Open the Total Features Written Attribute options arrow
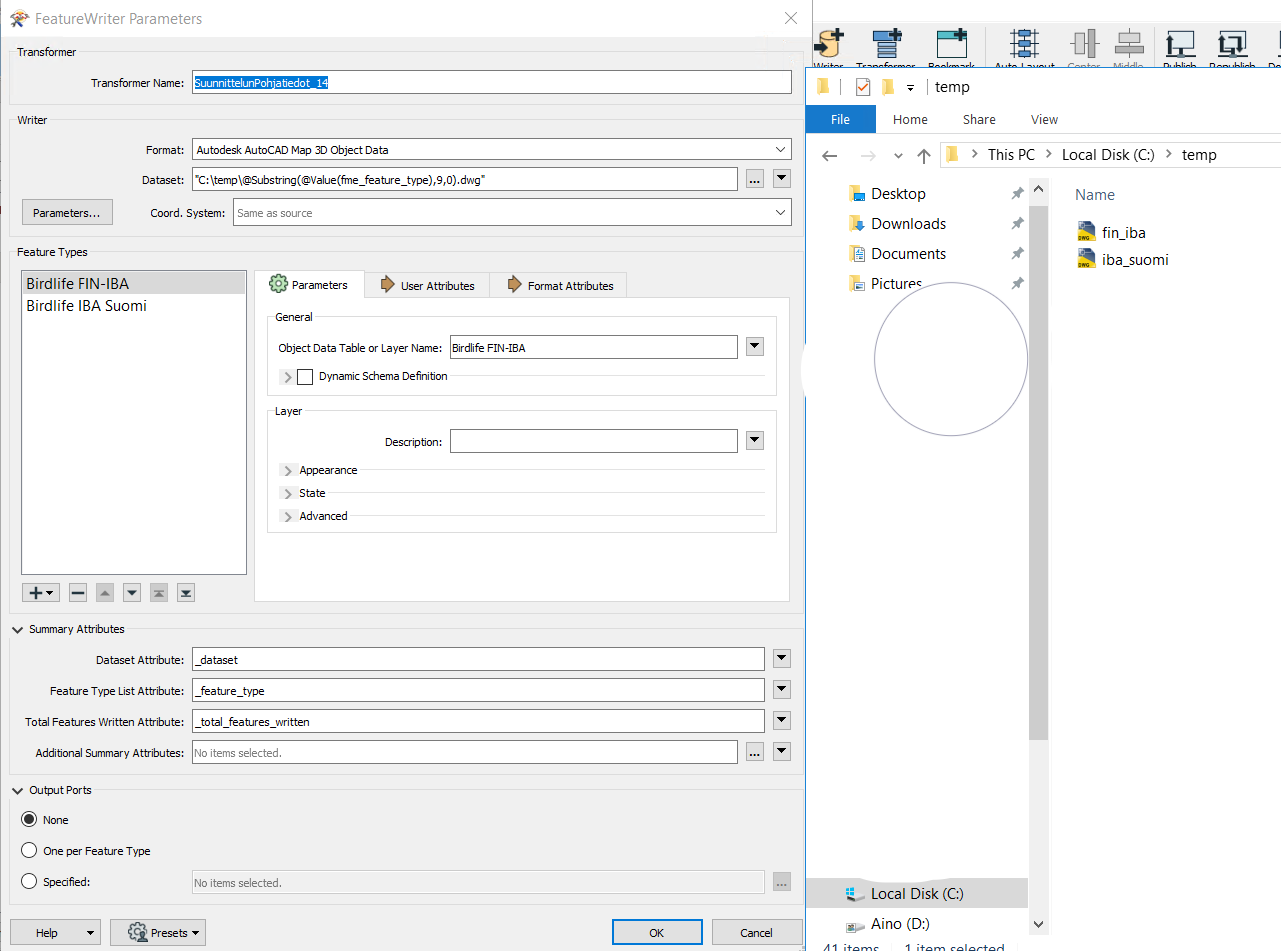Screen dimensions: 1281x951 (782, 721)
